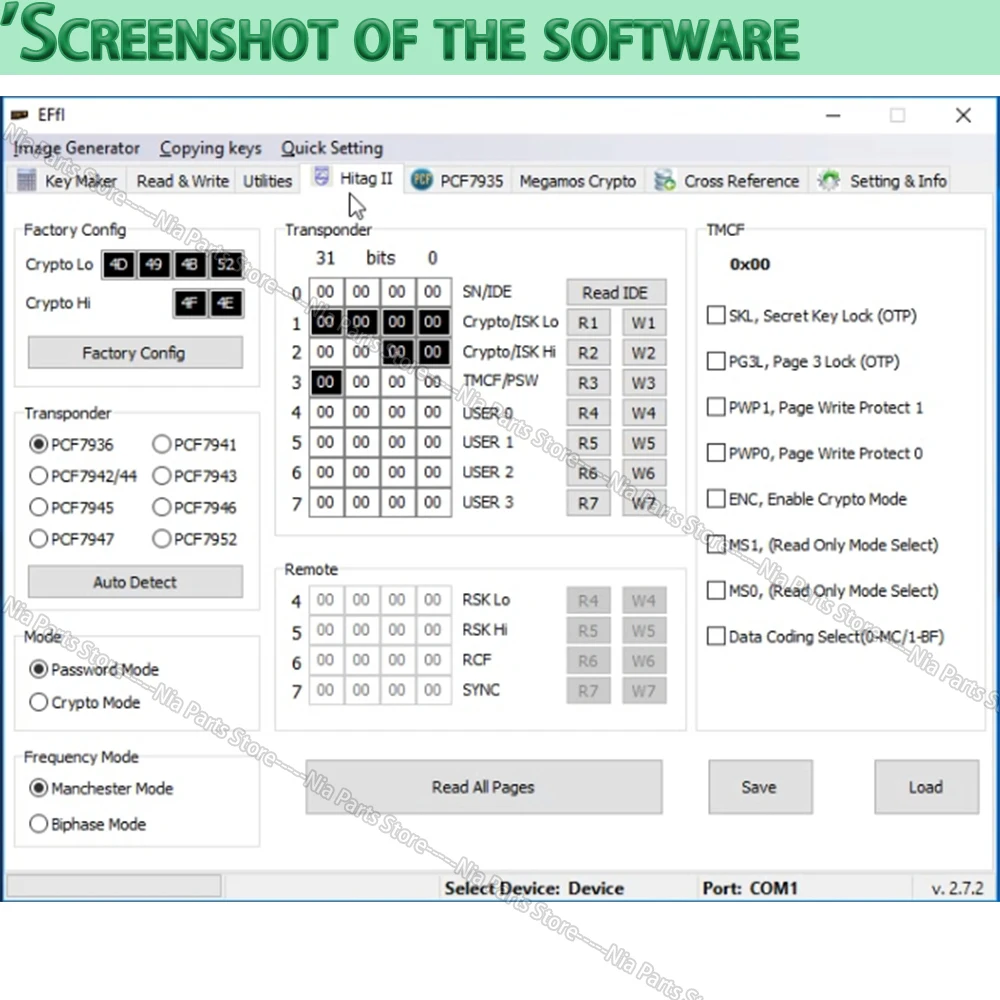Enable the SKL Secret Key Lock checkbox

(716, 316)
